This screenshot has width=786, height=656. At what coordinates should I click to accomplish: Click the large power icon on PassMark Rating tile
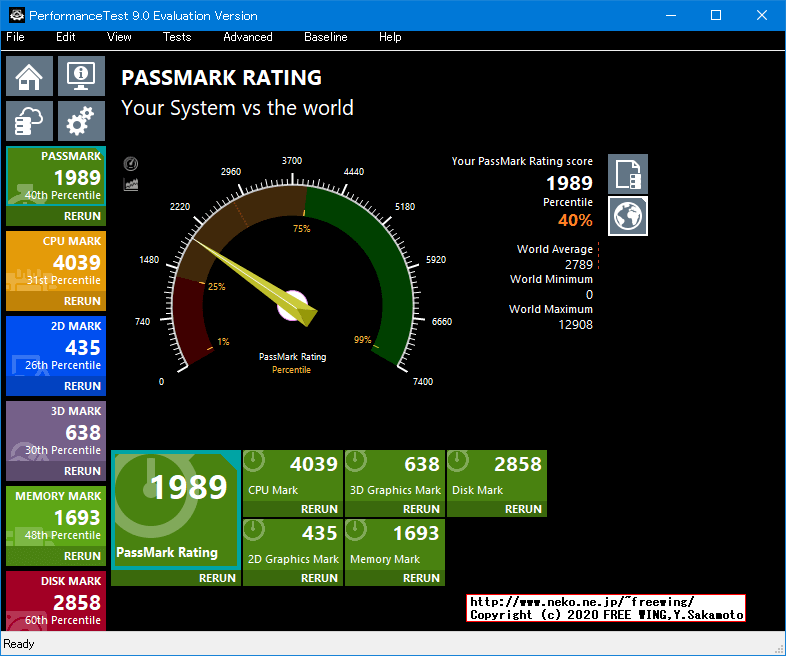coord(150,494)
